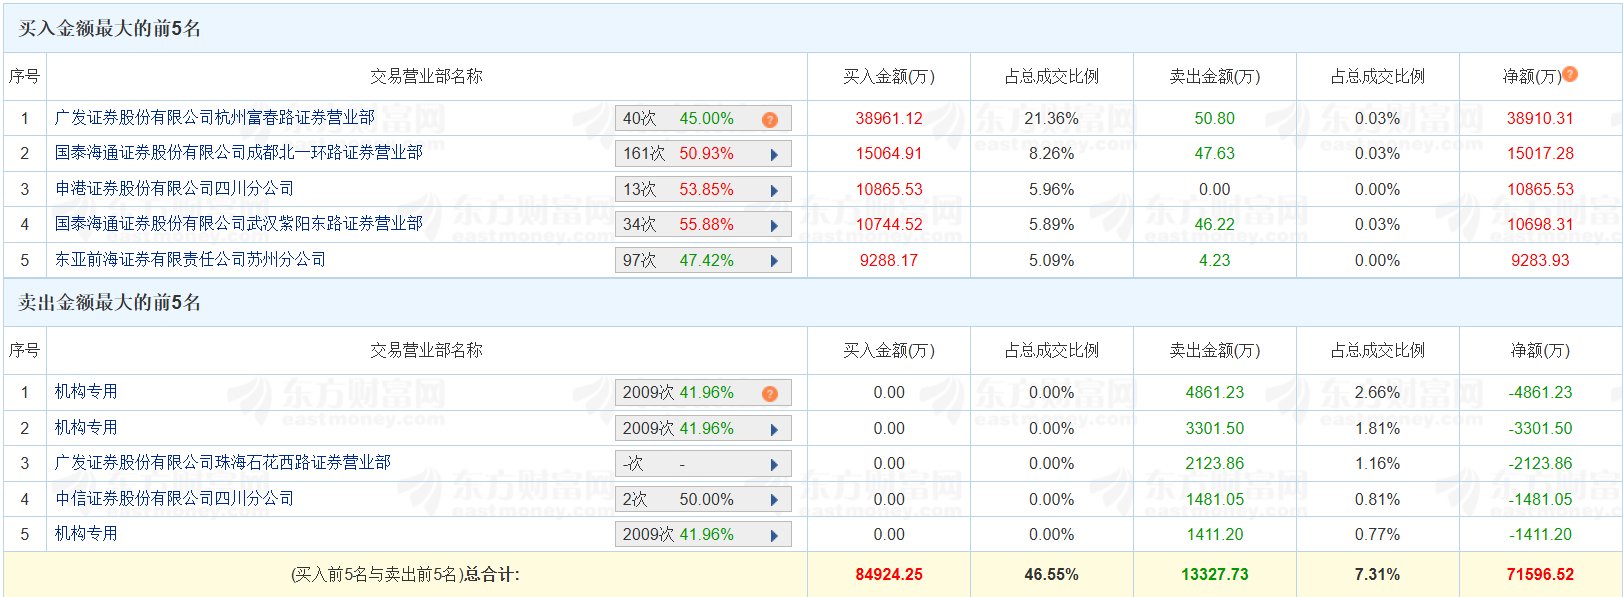Expand the arrow beside 2次 50.00%
The image size is (1623, 597).
[774, 500]
